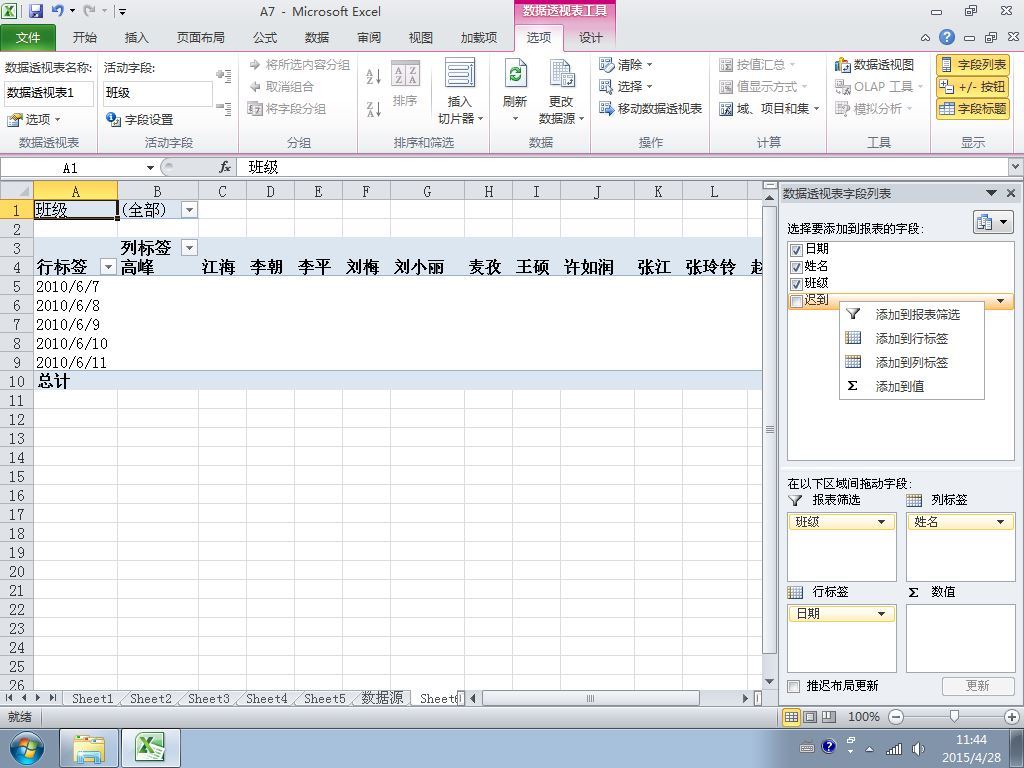Click the fx insert function icon
The width and height of the screenshot is (1024, 768).
pyautogui.click(x=225, y=167)
